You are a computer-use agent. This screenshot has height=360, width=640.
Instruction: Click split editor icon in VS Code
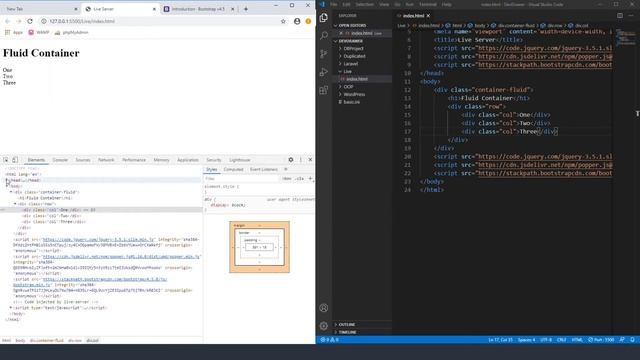tap(620, 16)
